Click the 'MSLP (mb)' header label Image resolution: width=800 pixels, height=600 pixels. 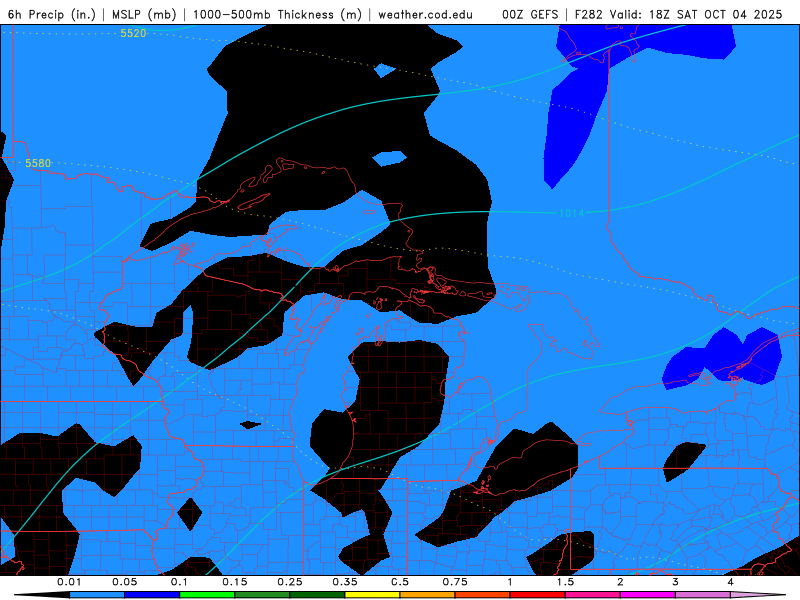pyautogui.click(x=144, y=14)
